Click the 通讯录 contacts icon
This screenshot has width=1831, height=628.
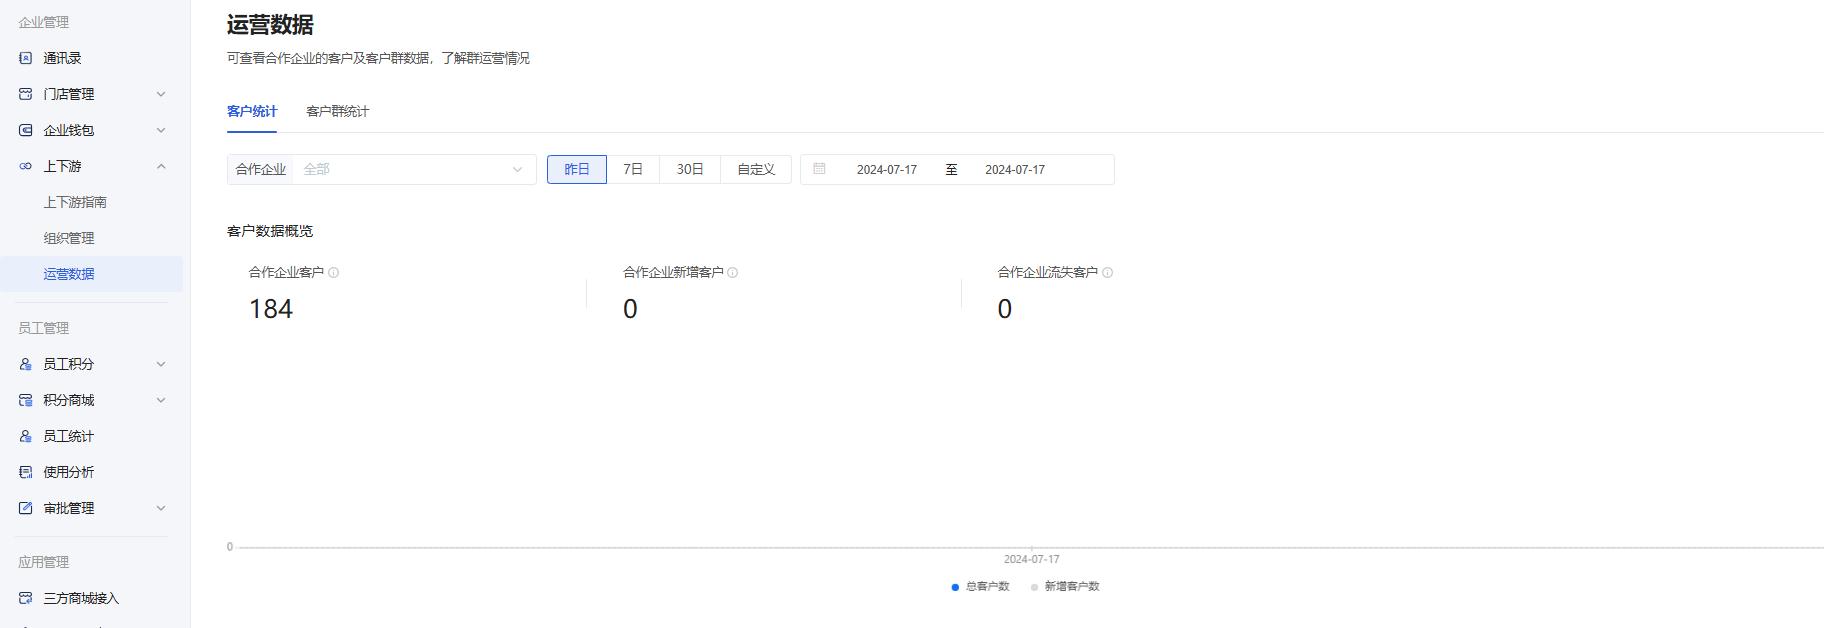pyautogui.click(x=26, y=58)
